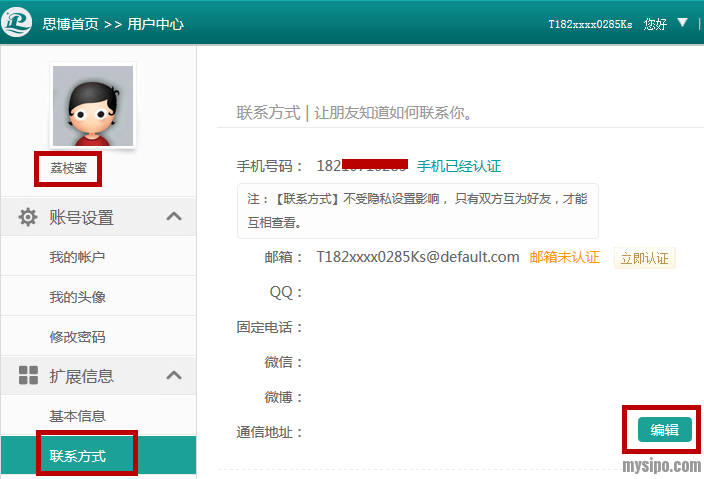The image size is (704, 479).
Task: Open the 您好 dropdown arrow
Action: pyautogui.click(x=682, y=22)
